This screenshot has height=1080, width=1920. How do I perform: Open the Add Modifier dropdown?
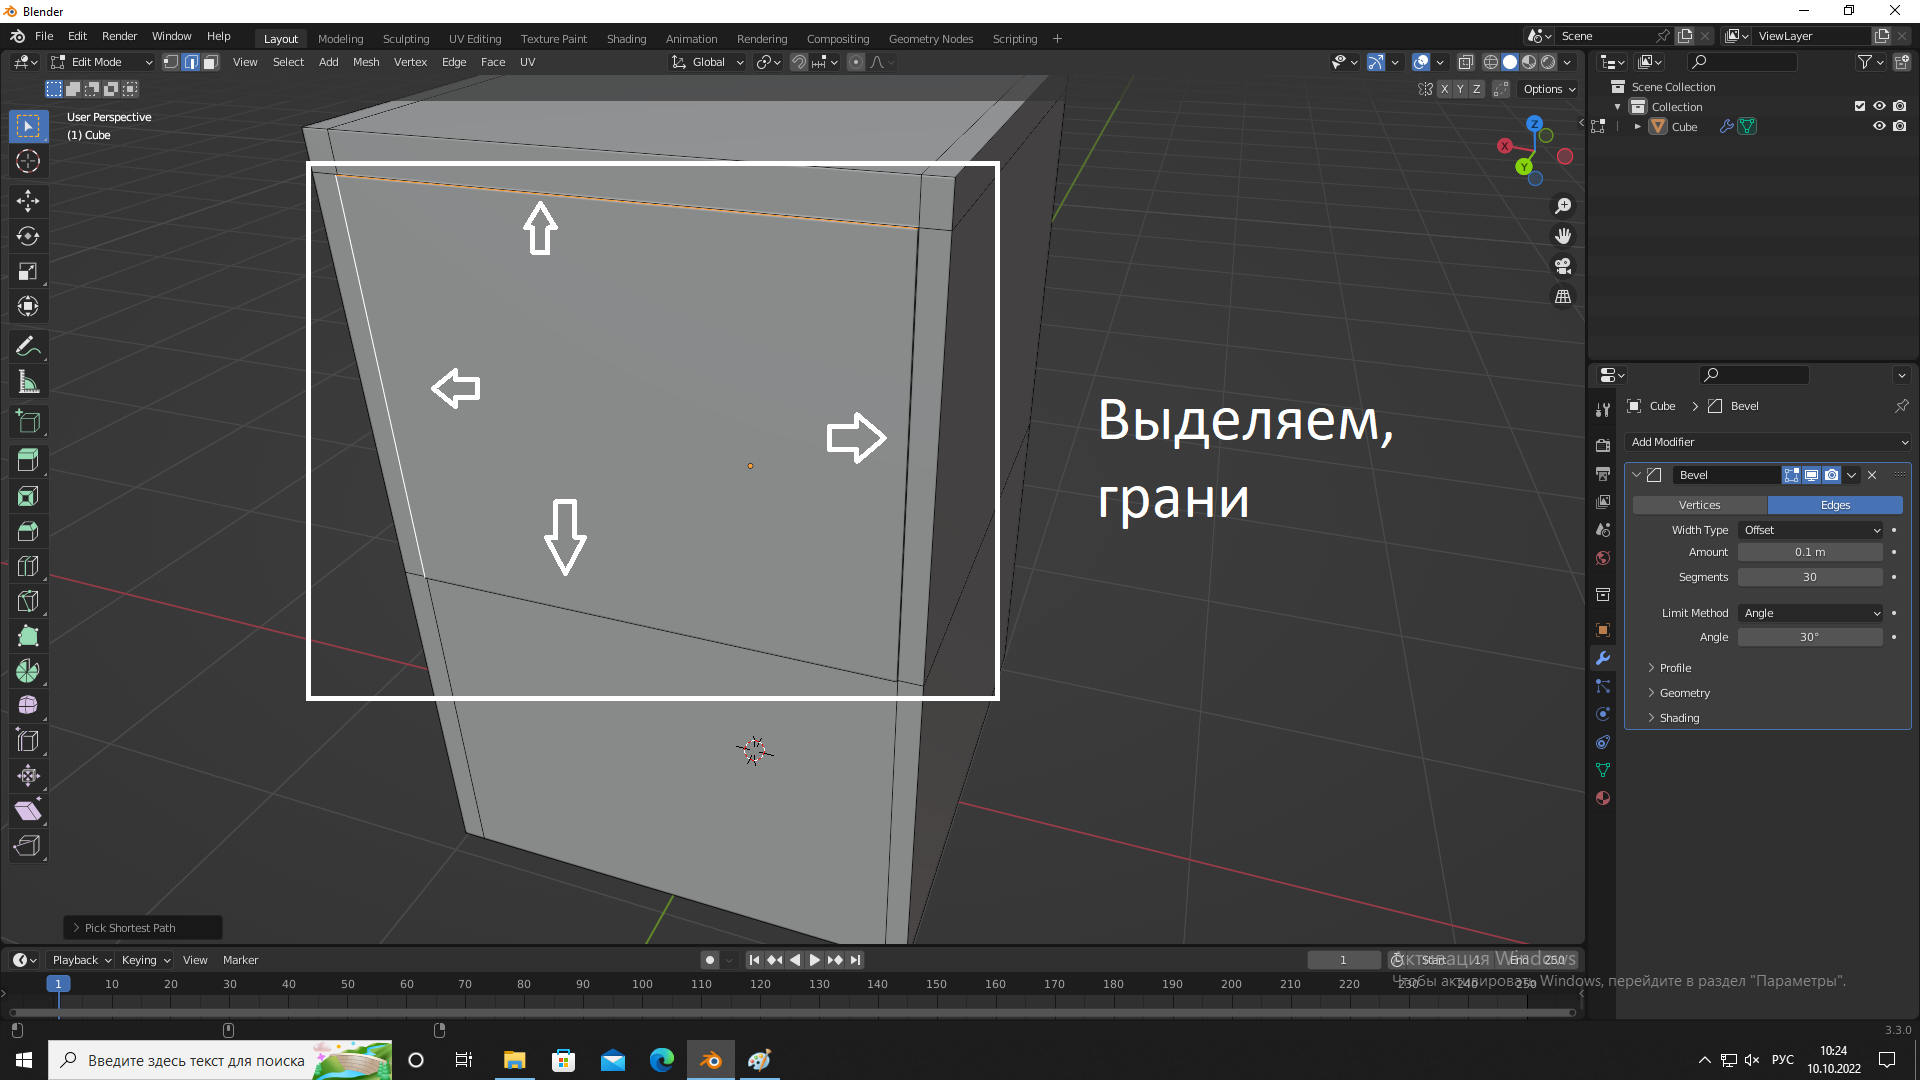click(1768, 442)
